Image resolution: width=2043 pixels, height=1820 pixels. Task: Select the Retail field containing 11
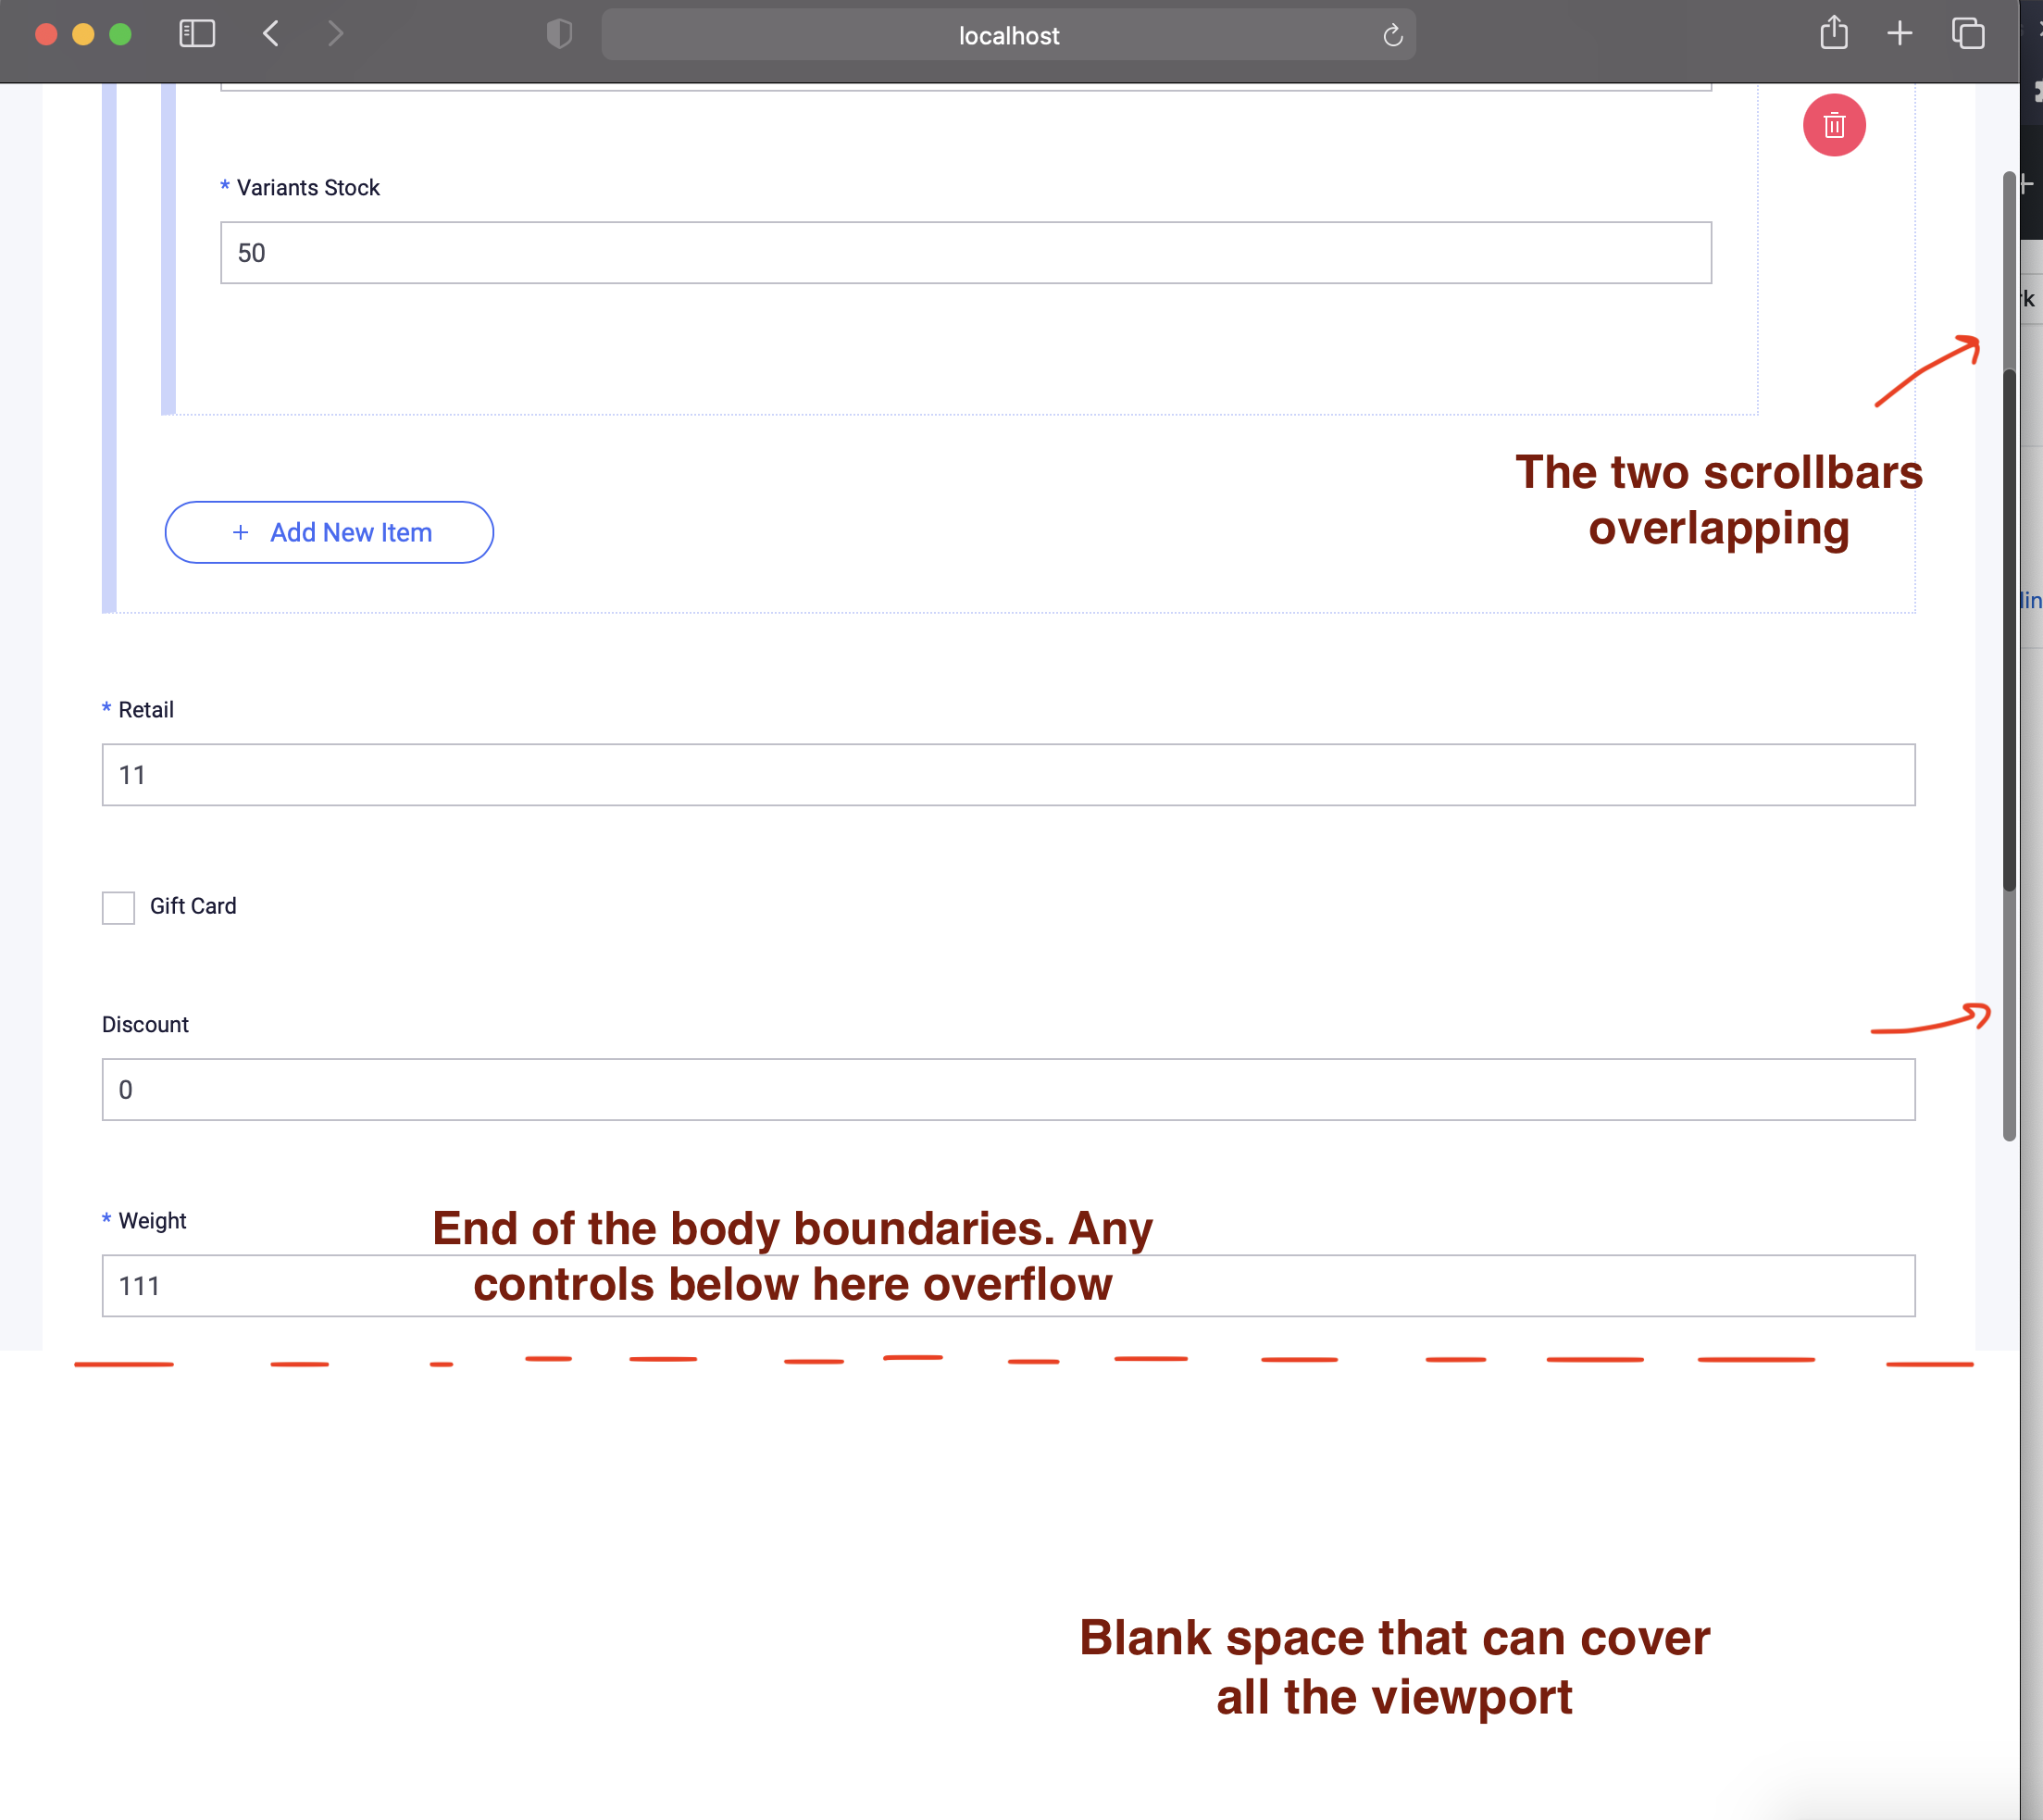(1008, 774)
